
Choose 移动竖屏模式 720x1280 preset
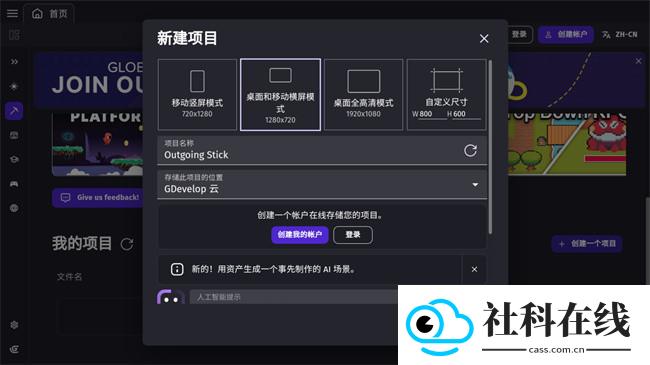[x=197, y=95]
